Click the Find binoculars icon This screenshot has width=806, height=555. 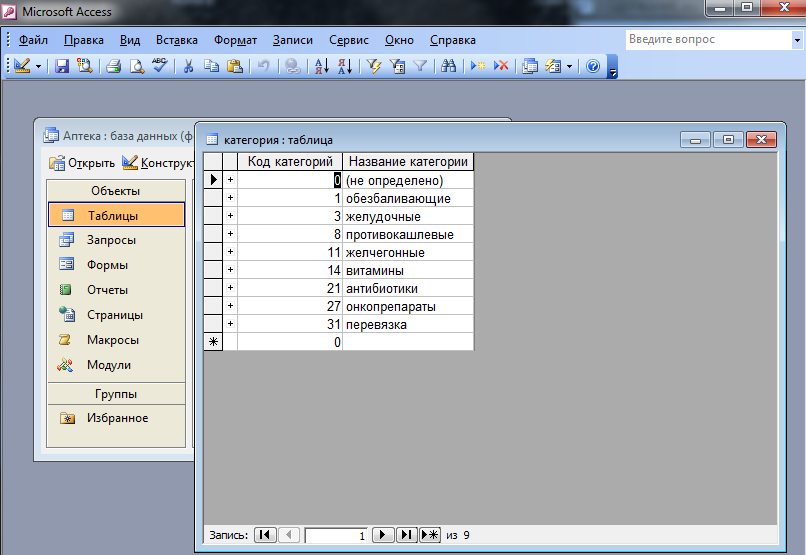[448, 66]
